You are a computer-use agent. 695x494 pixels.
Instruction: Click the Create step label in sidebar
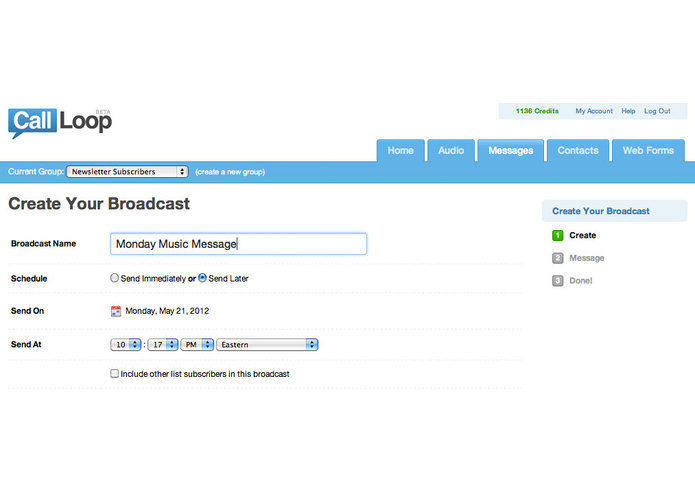pyautogui.click(x=582, y=235)
